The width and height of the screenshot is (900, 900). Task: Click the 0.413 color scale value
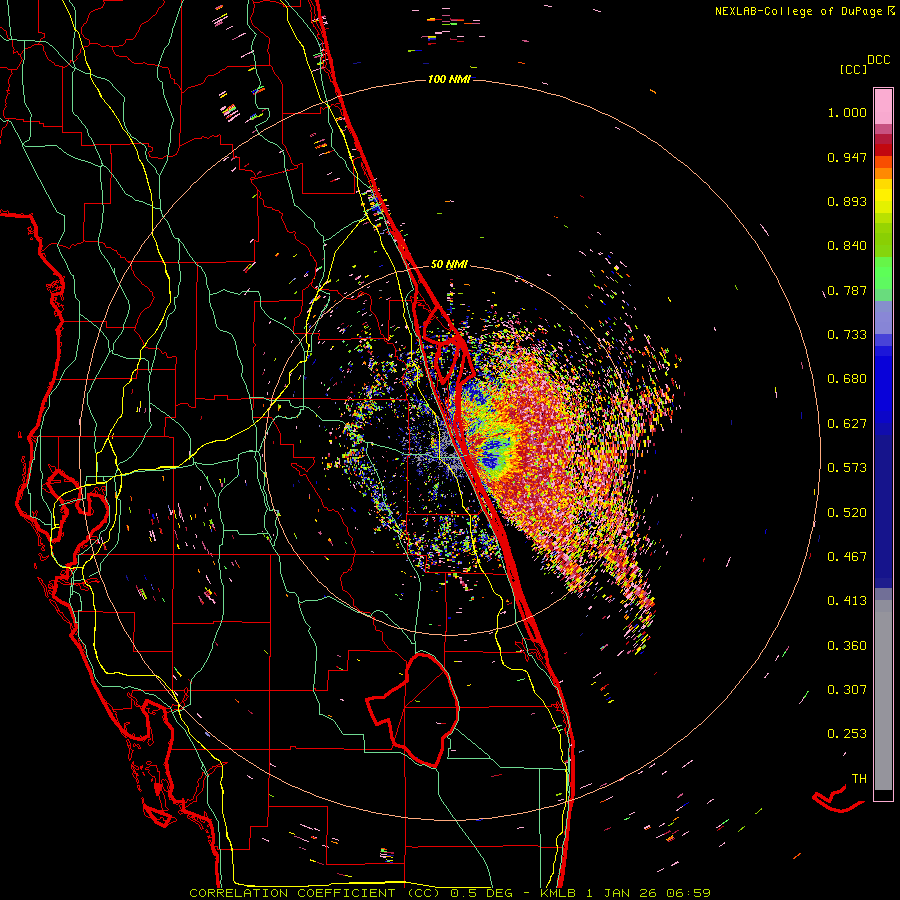(x=847, y=601)
